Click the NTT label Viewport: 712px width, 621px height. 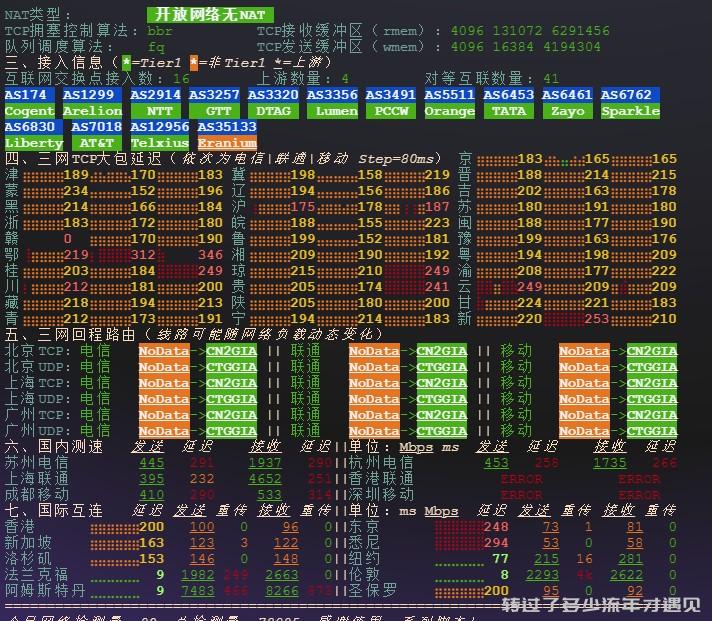coord(155,111)
